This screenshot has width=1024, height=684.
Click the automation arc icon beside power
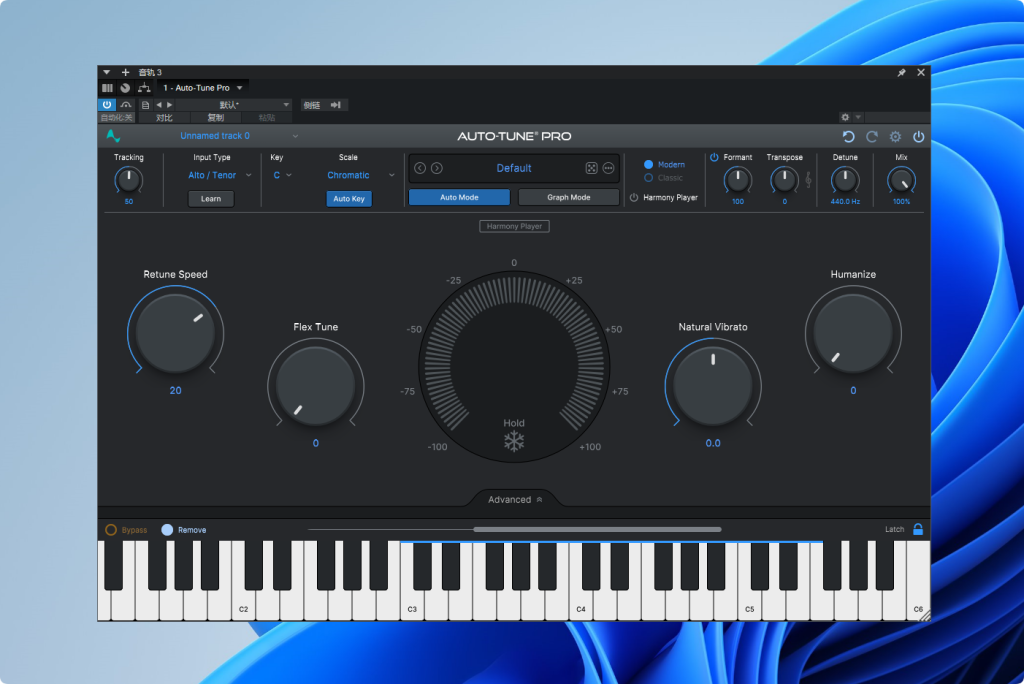pyautogui.click(x=126, y=105)
